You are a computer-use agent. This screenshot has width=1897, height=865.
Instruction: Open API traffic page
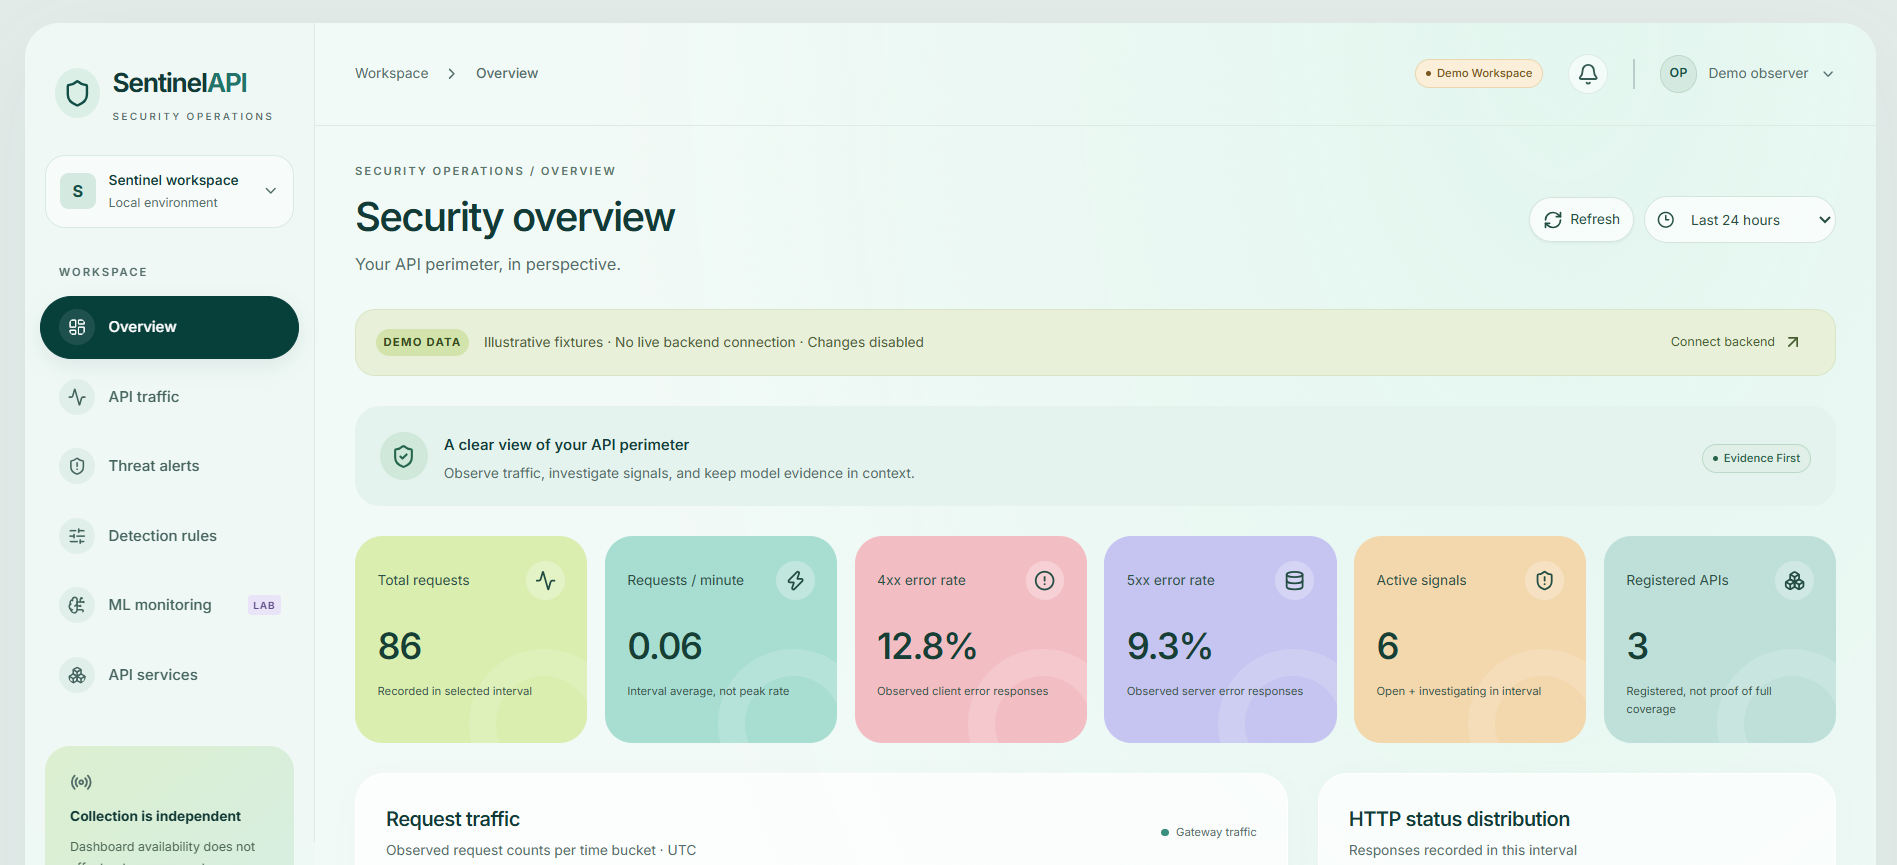[x=169, y=397]
